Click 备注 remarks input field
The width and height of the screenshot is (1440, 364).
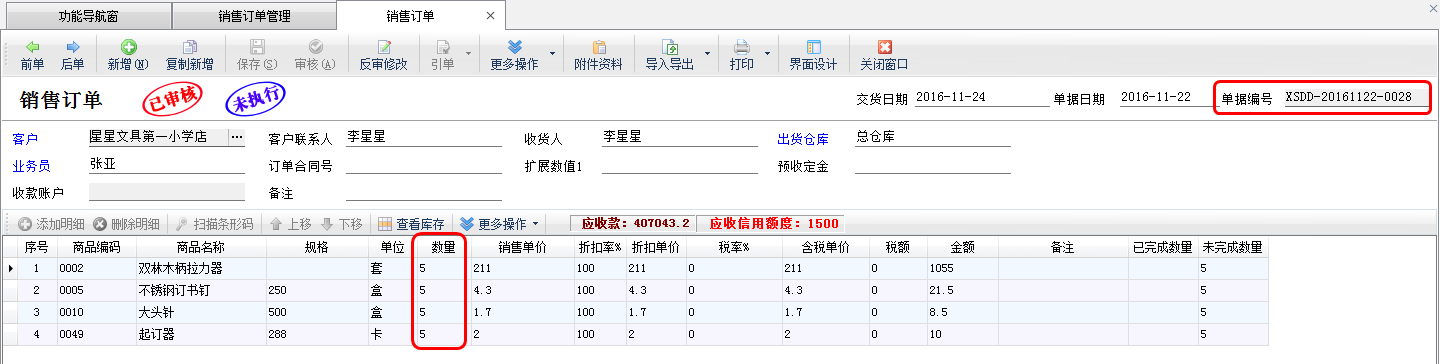424,192
